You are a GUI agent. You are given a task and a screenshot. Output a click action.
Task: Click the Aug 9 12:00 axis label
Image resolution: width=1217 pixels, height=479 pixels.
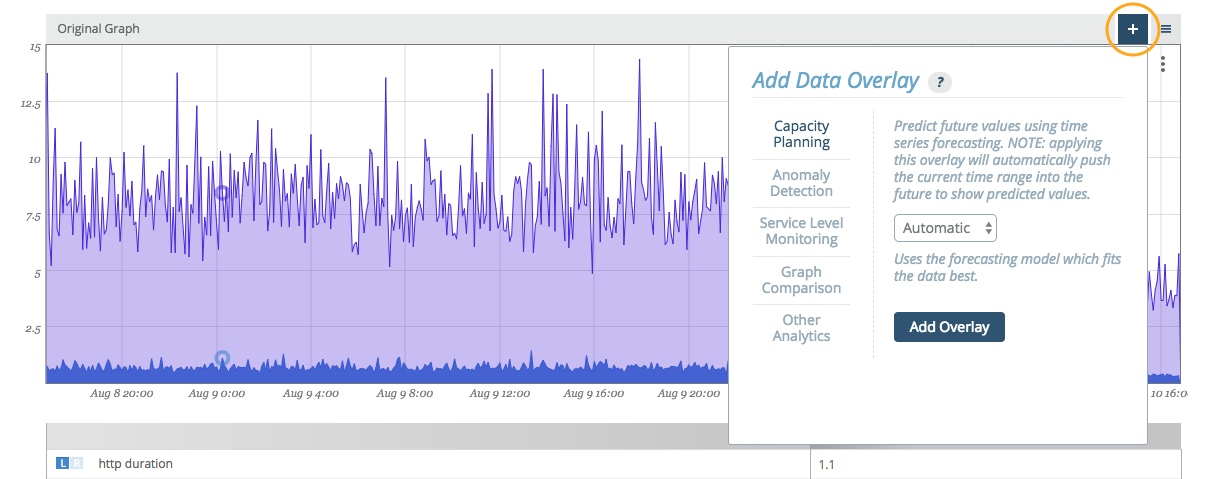pyautogui.click(x=498, y=394)
